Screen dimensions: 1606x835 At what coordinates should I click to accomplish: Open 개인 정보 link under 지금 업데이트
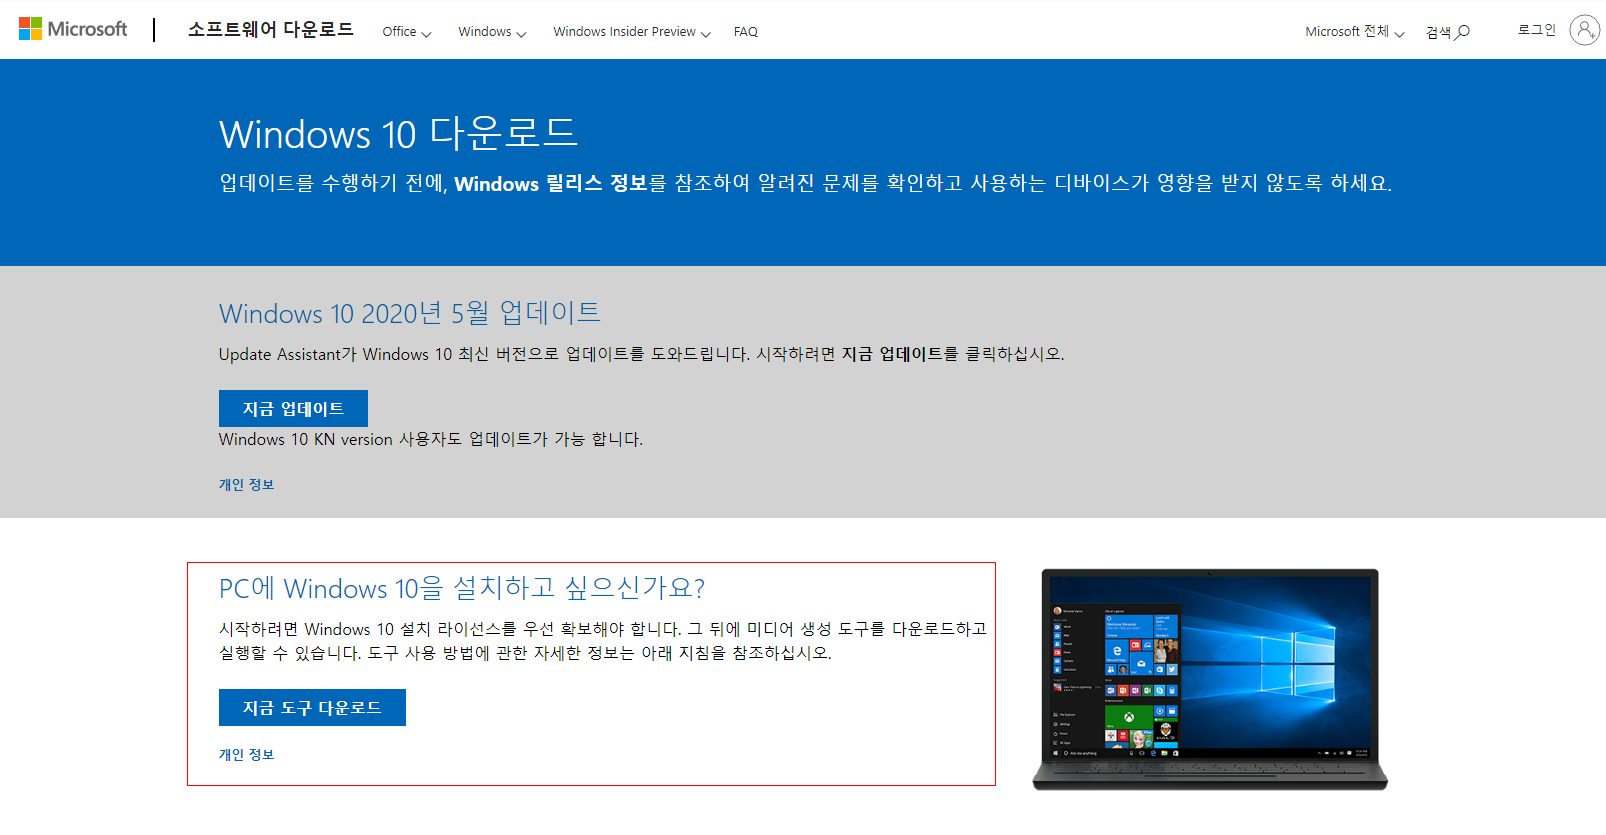pyautogui.click(x=246, y=484)
